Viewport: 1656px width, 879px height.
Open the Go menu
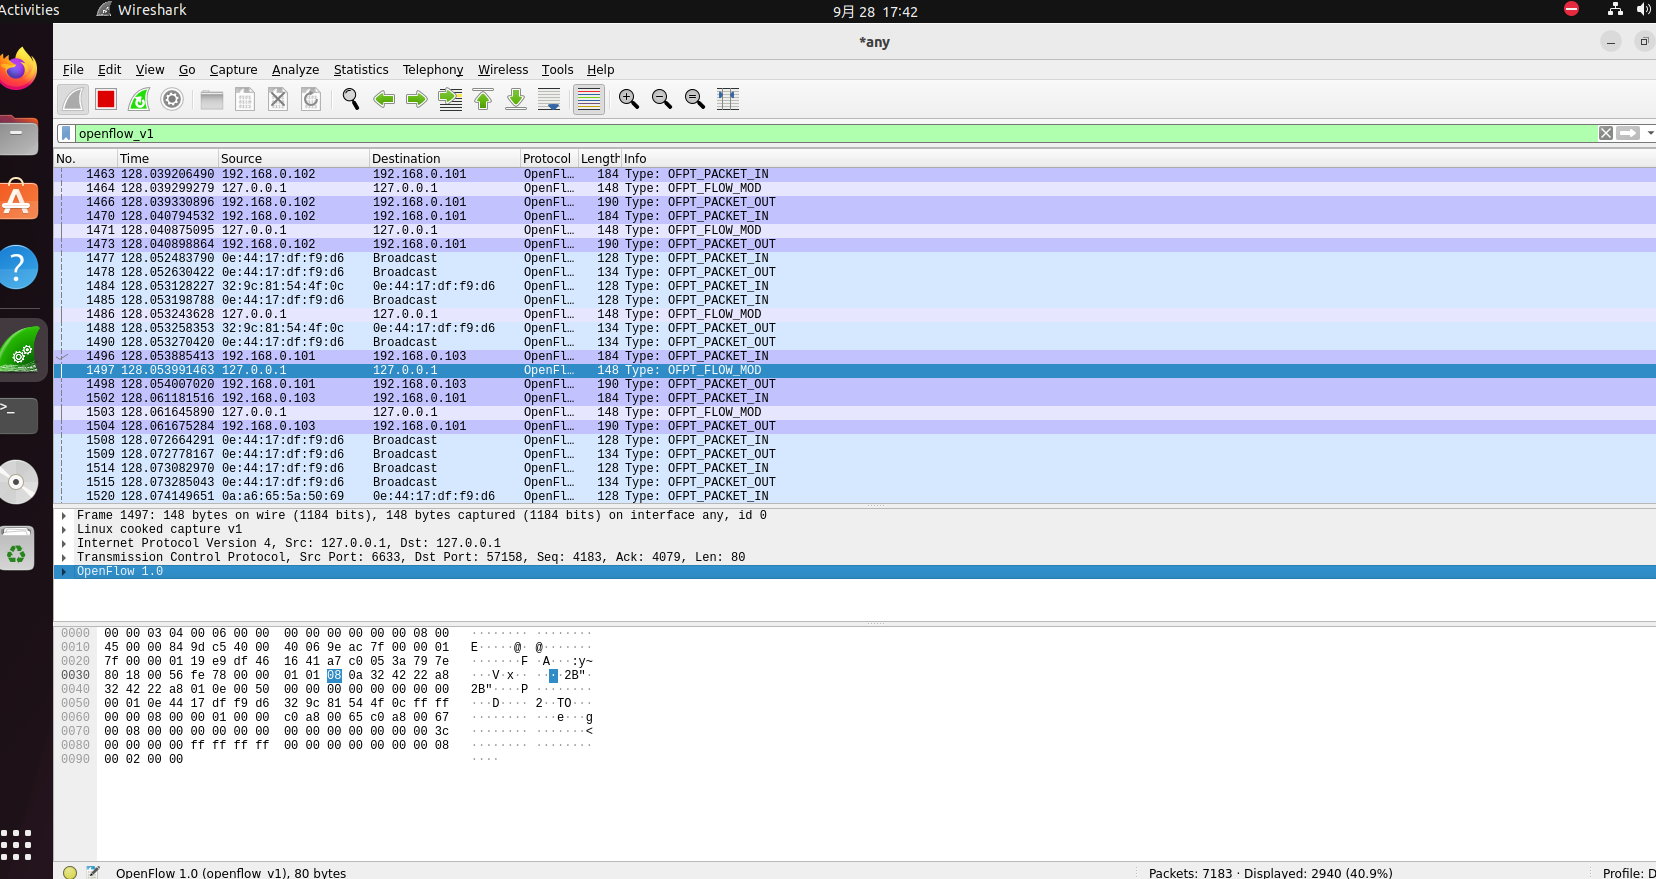click(187, 70)
